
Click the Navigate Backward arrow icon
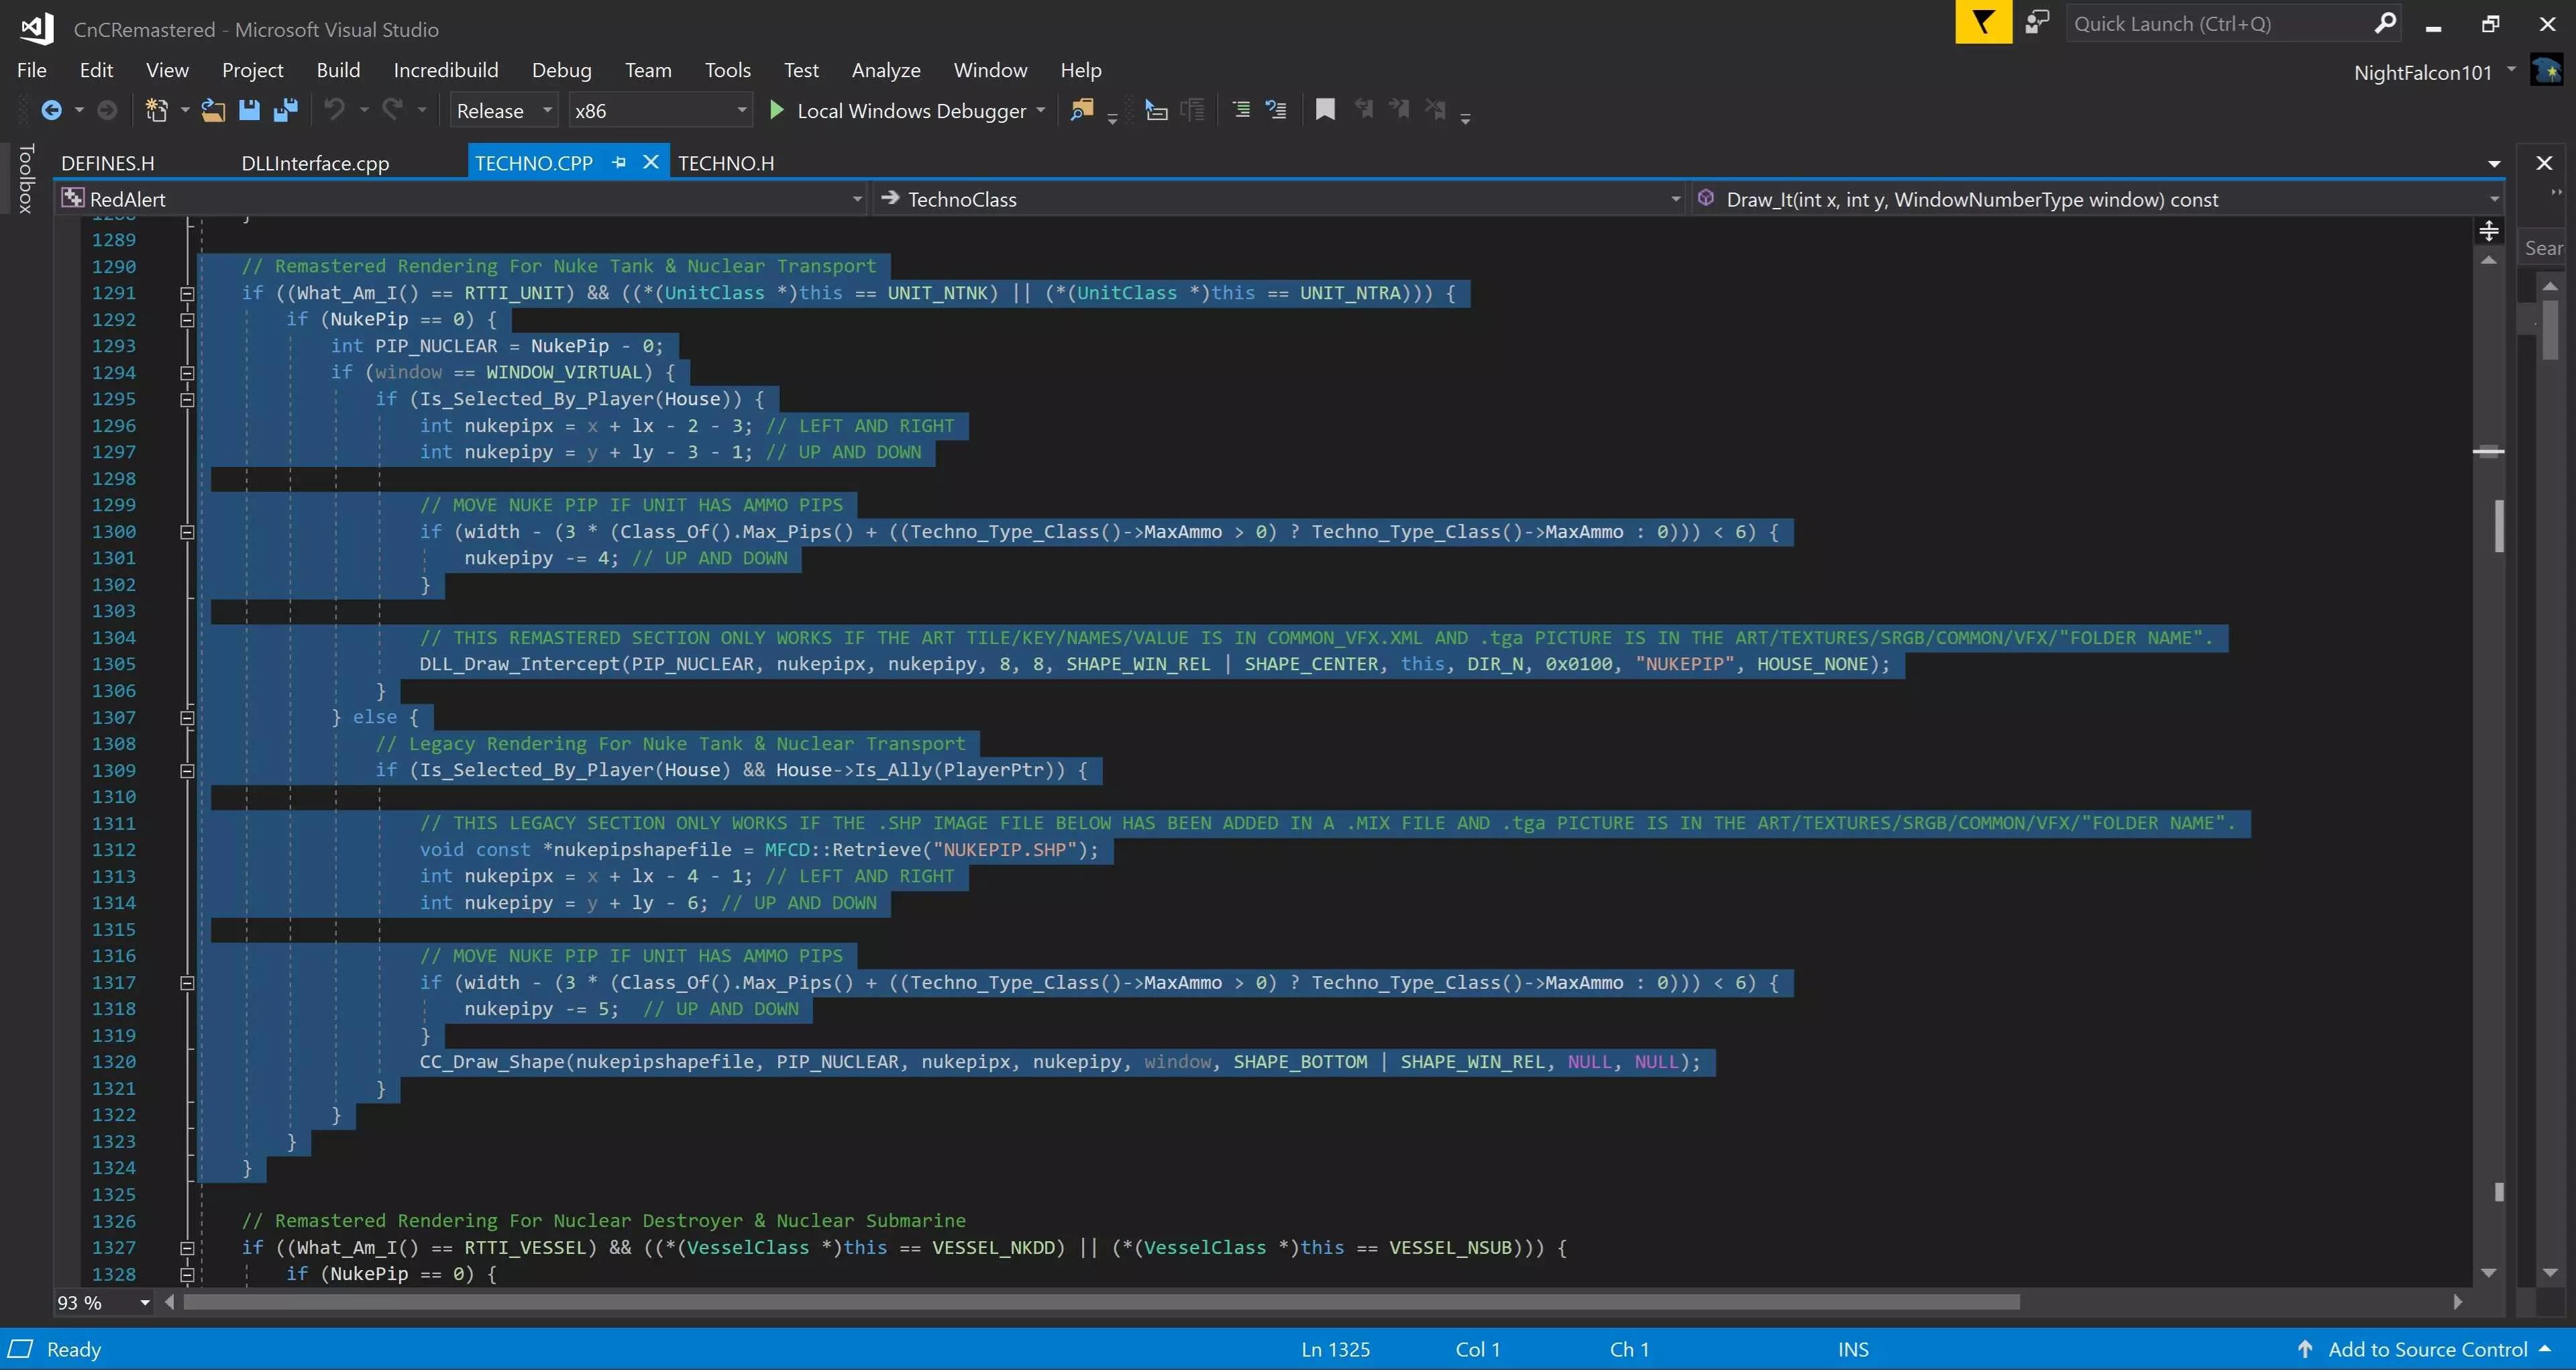tap(51, 111)
